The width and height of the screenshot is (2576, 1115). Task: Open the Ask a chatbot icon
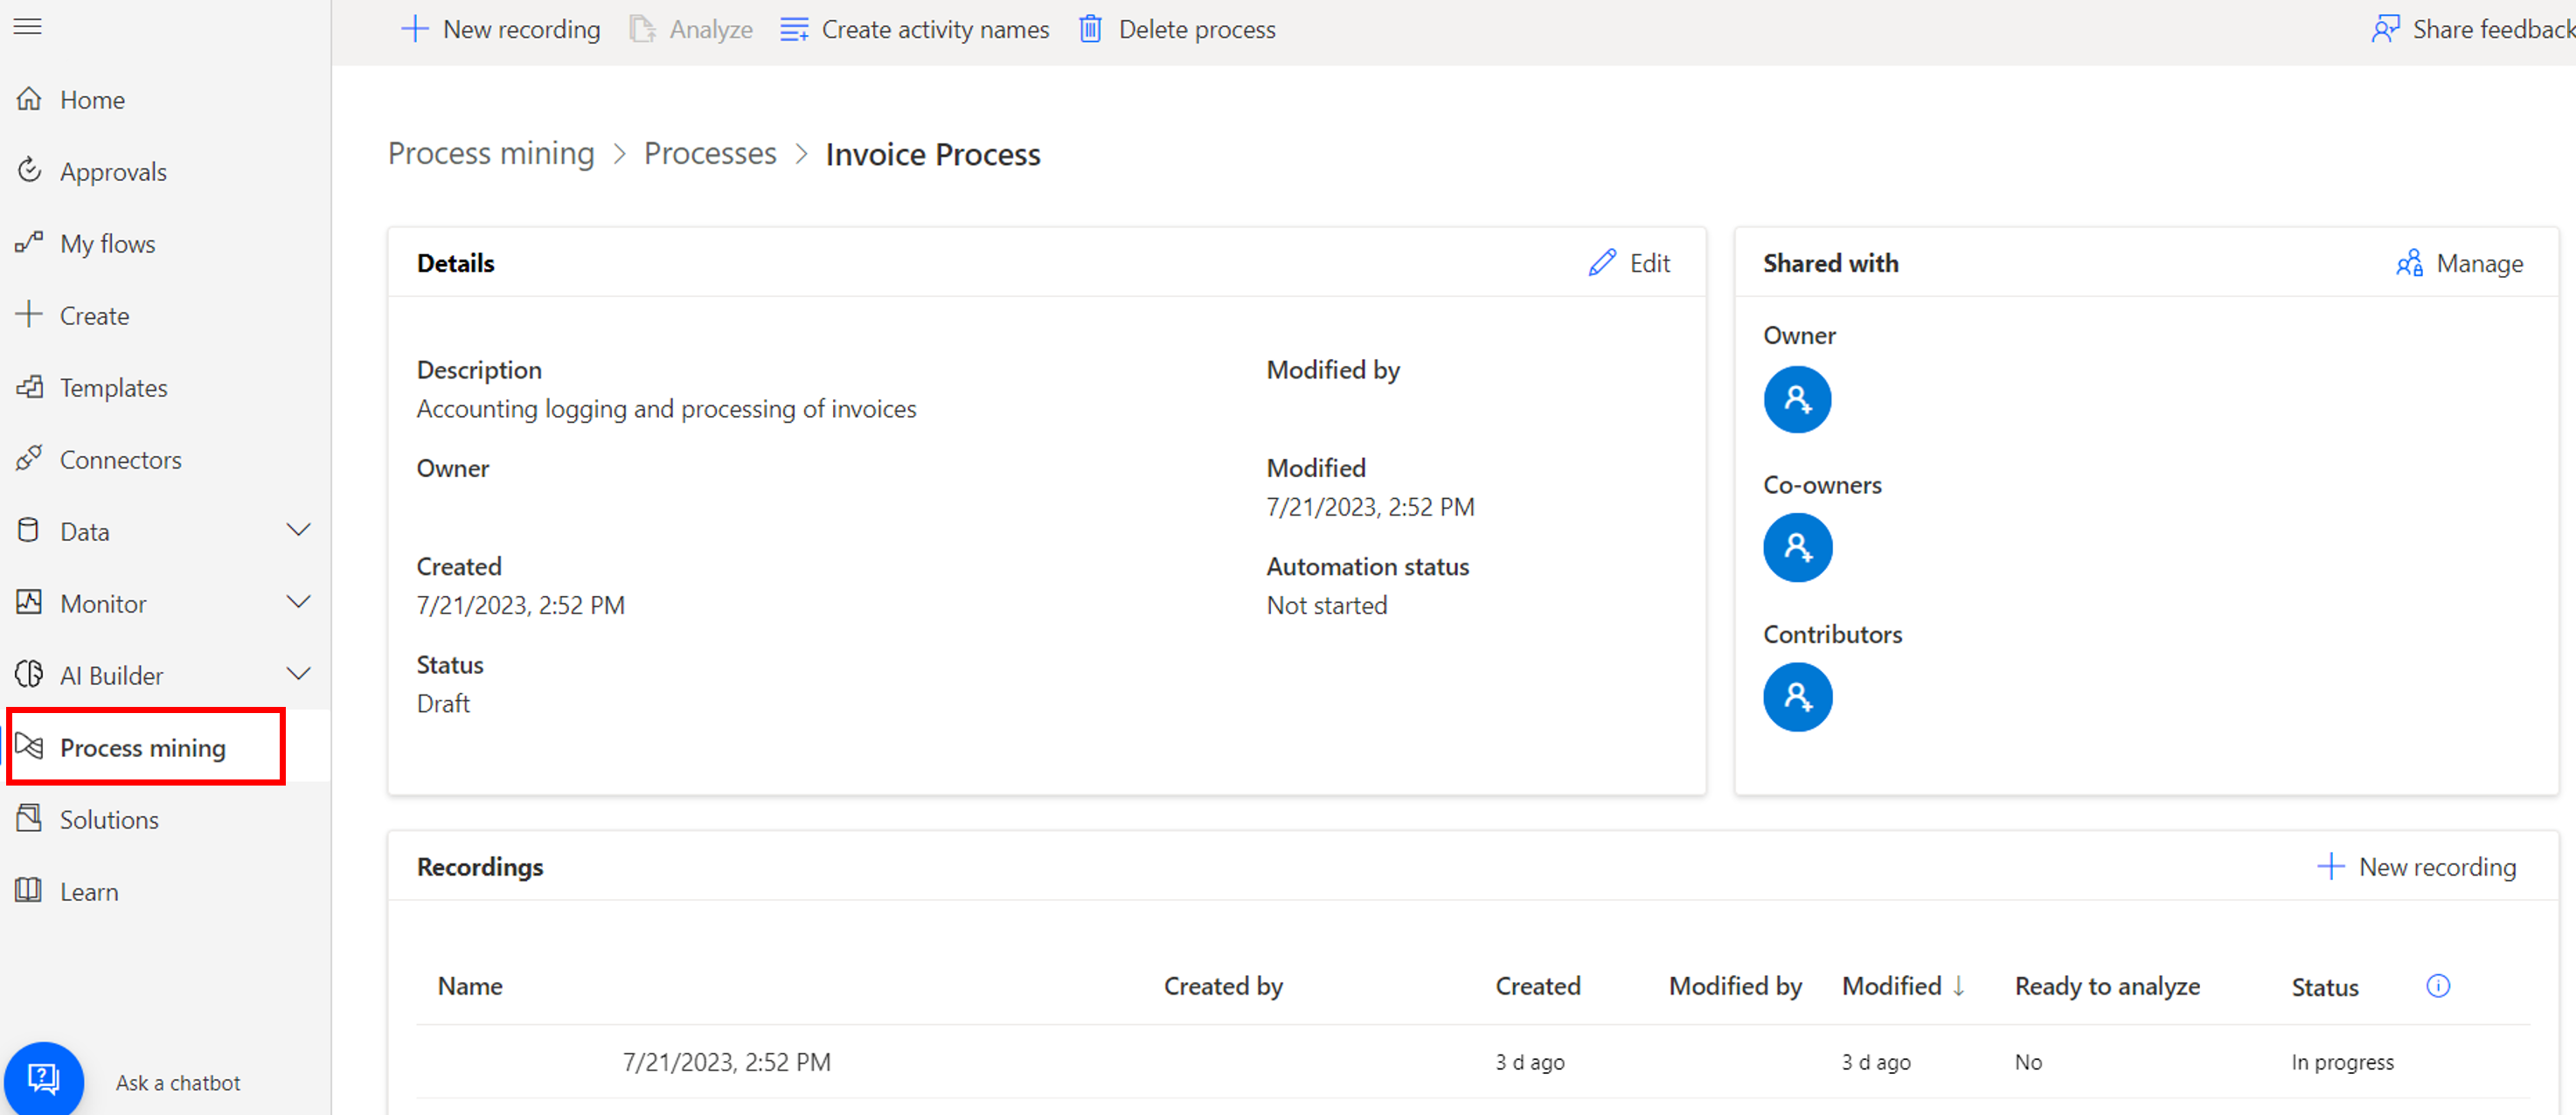pyautogui.click(x=44, y=1079)
